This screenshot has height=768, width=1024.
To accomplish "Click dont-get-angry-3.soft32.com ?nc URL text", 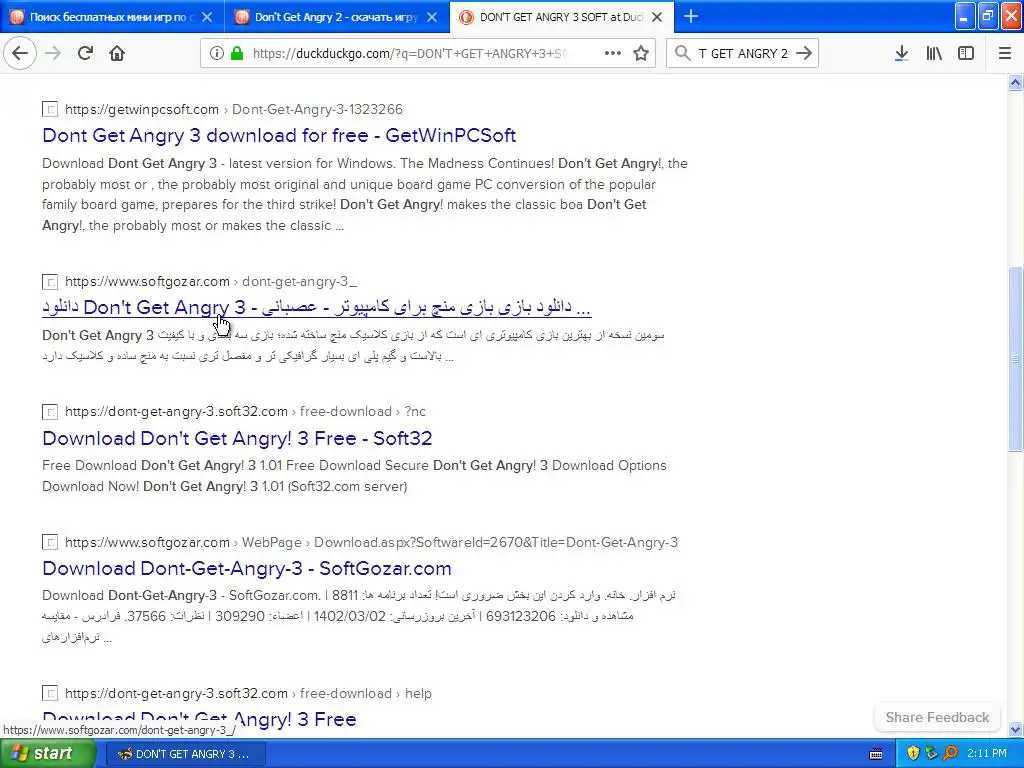I will click(246, 411).
